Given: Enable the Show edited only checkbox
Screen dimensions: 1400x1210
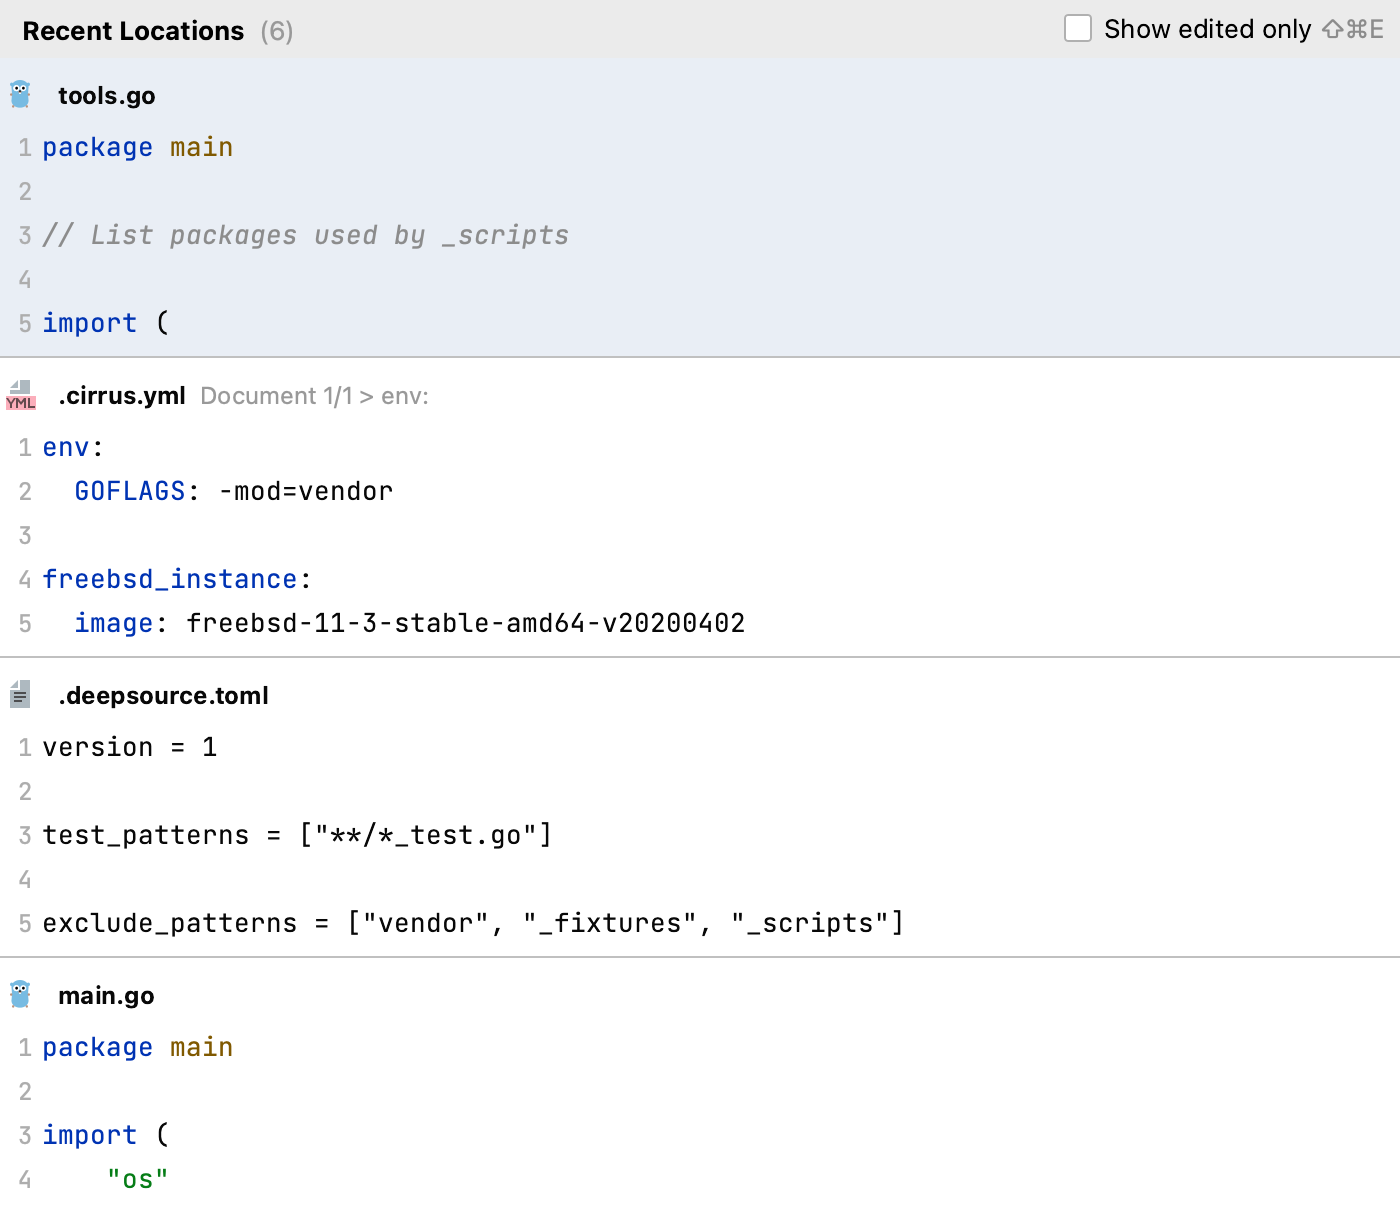Looking at the screenshot, I should (x=1078, y=29).
